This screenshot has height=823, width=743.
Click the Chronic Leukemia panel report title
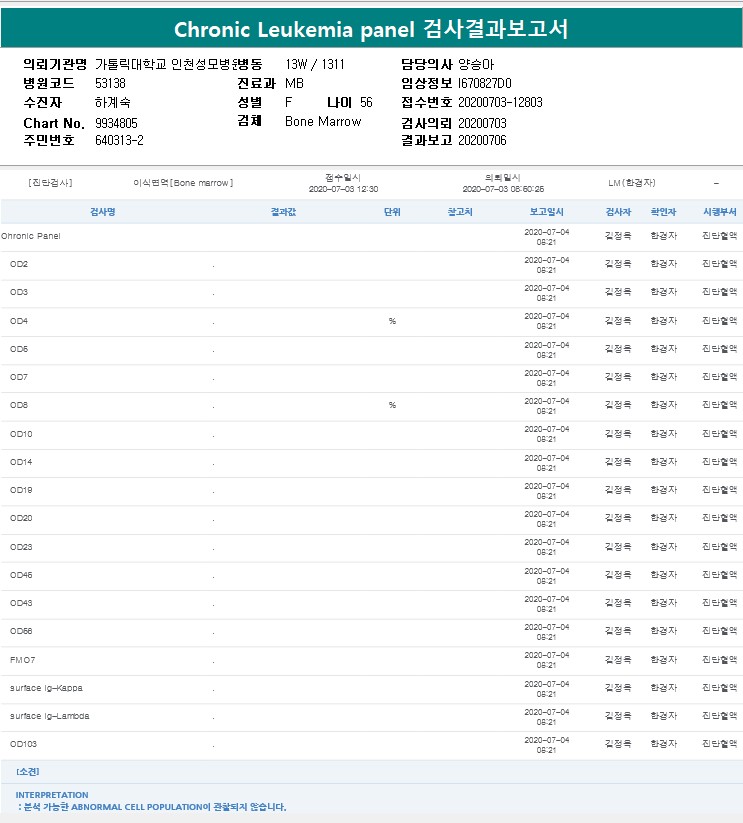[x=371, y=28]
